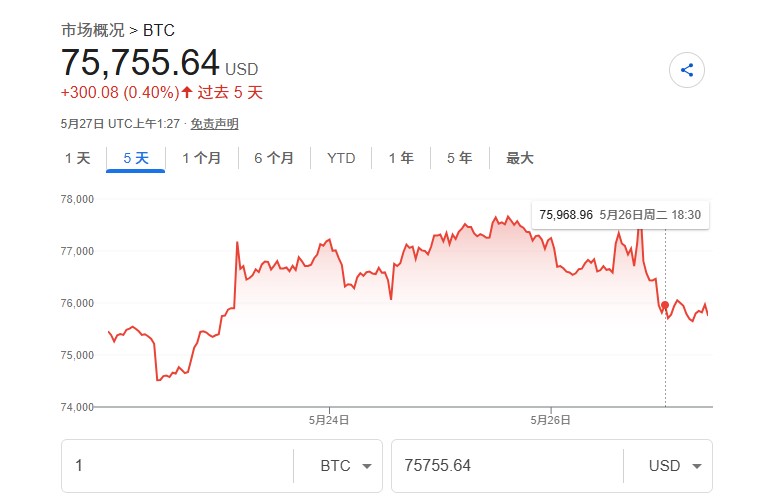This screenshot has width=769, height=502.
Task: Click the share icon button
Action: [x=687, y=70]
